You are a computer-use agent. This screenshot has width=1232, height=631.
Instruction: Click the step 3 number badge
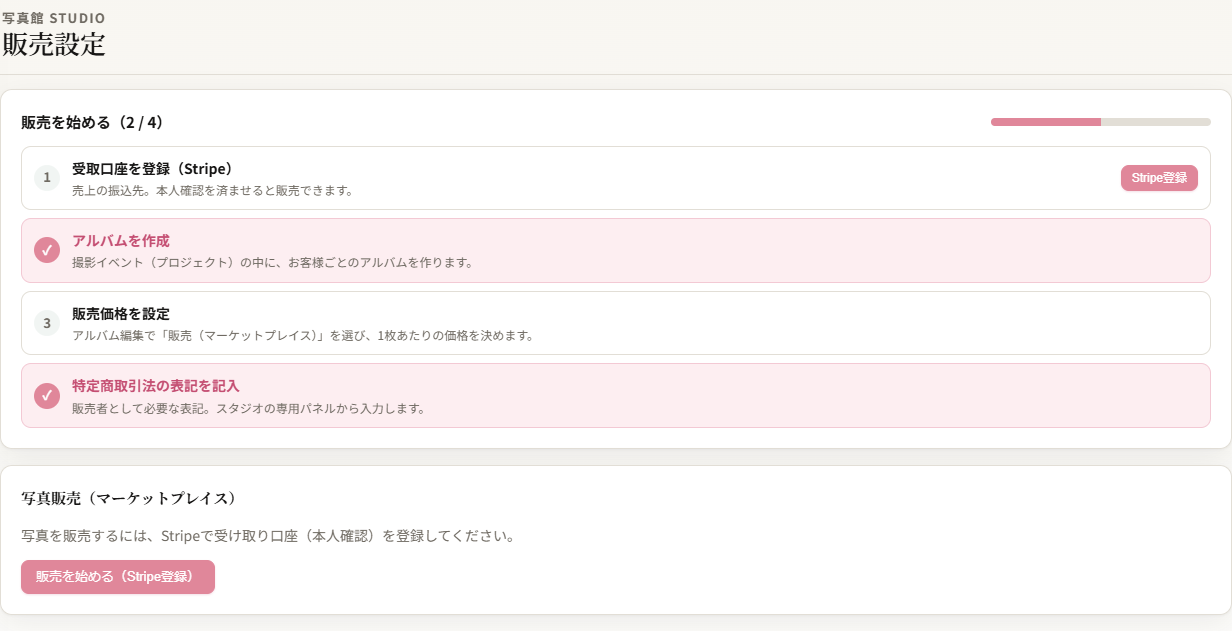[47, 323]
